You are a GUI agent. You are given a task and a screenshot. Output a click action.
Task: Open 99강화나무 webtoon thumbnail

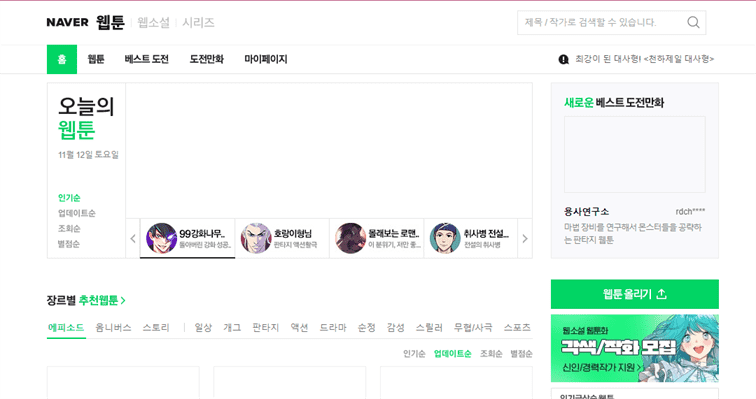pyautogui.click(x=162, y=238)
